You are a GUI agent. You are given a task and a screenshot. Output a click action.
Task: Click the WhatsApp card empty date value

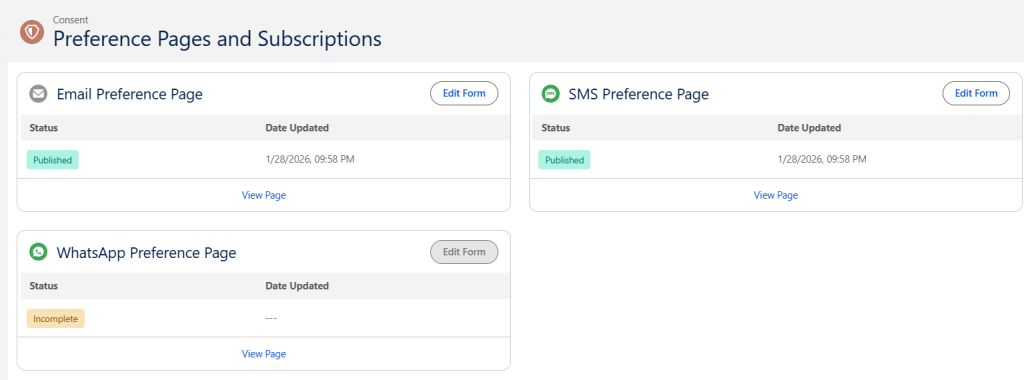271,319
